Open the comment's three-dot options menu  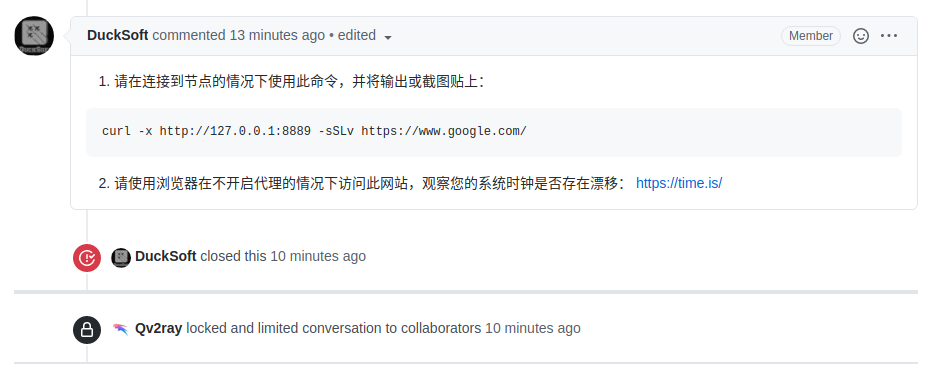(889, 36)
